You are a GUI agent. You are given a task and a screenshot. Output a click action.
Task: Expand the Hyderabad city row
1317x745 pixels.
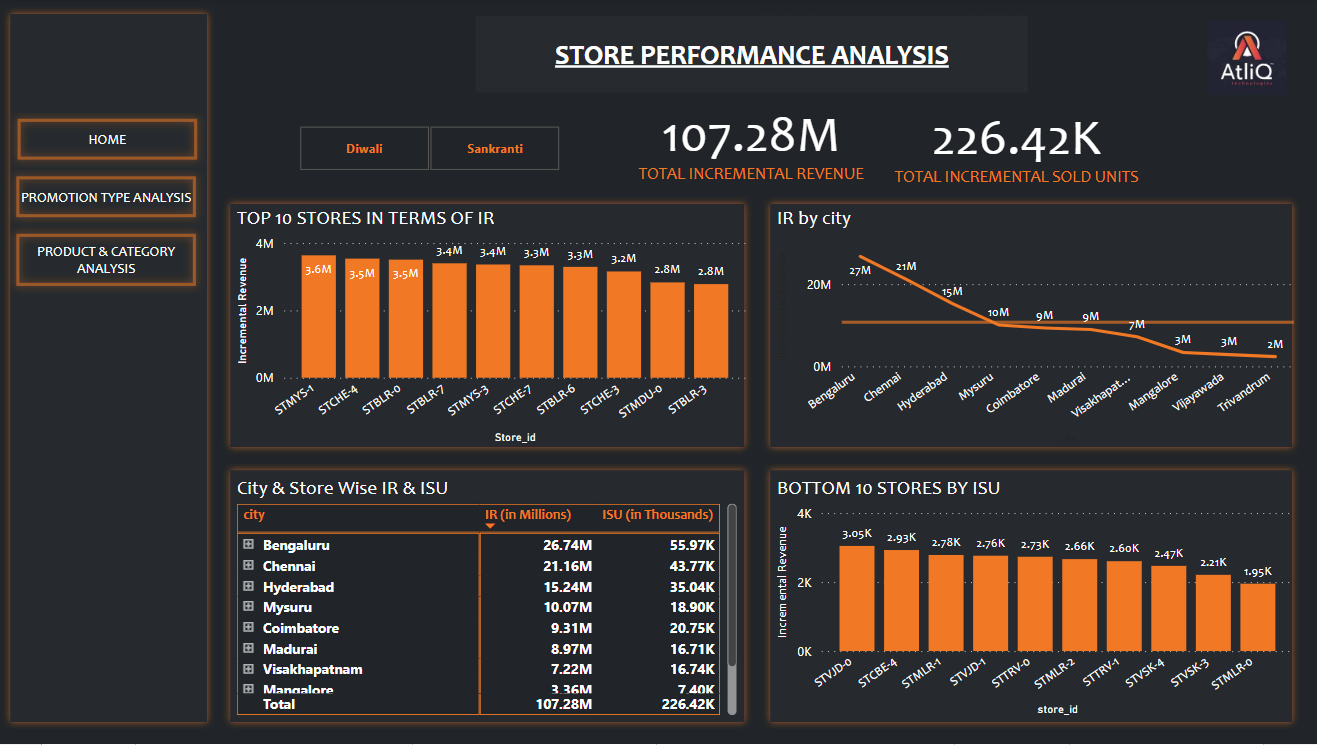click(248, 587)
